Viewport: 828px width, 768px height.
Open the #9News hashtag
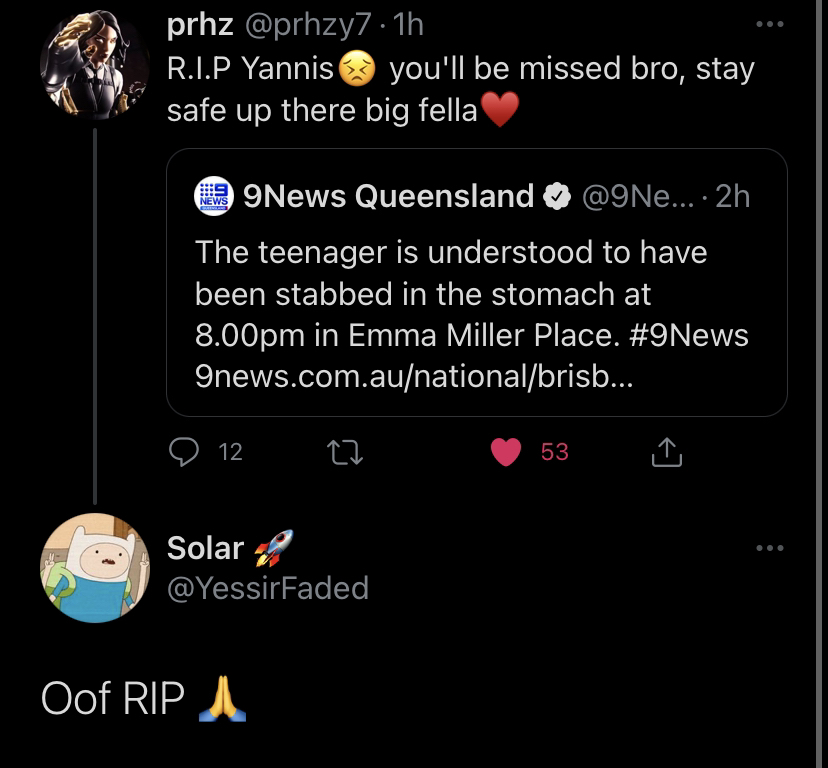coord(692,335)
